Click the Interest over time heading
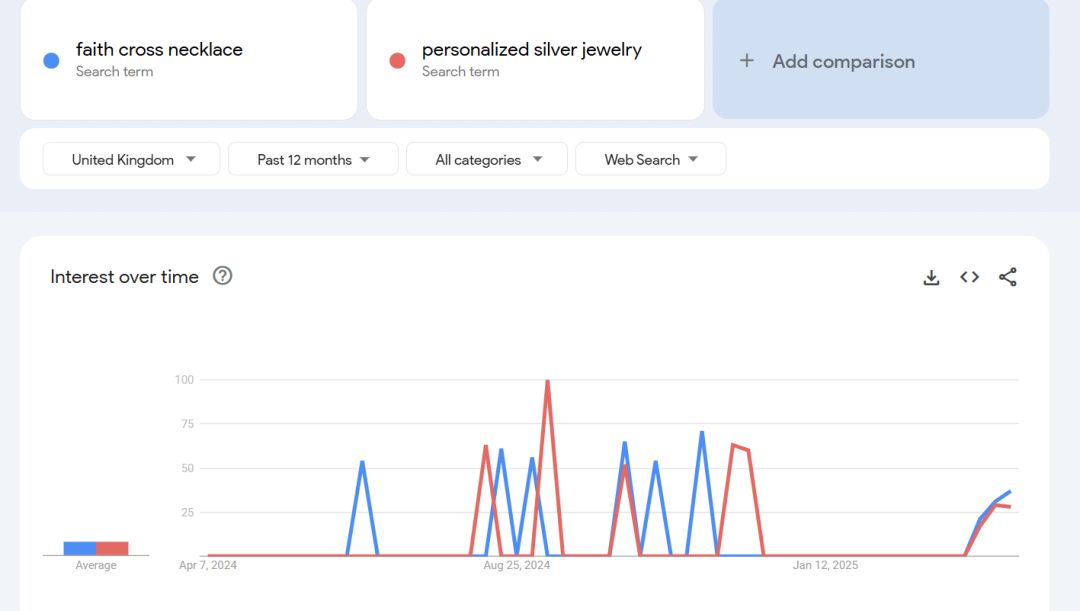Viewport: 1080px width, 611px height. pos(125,277)
